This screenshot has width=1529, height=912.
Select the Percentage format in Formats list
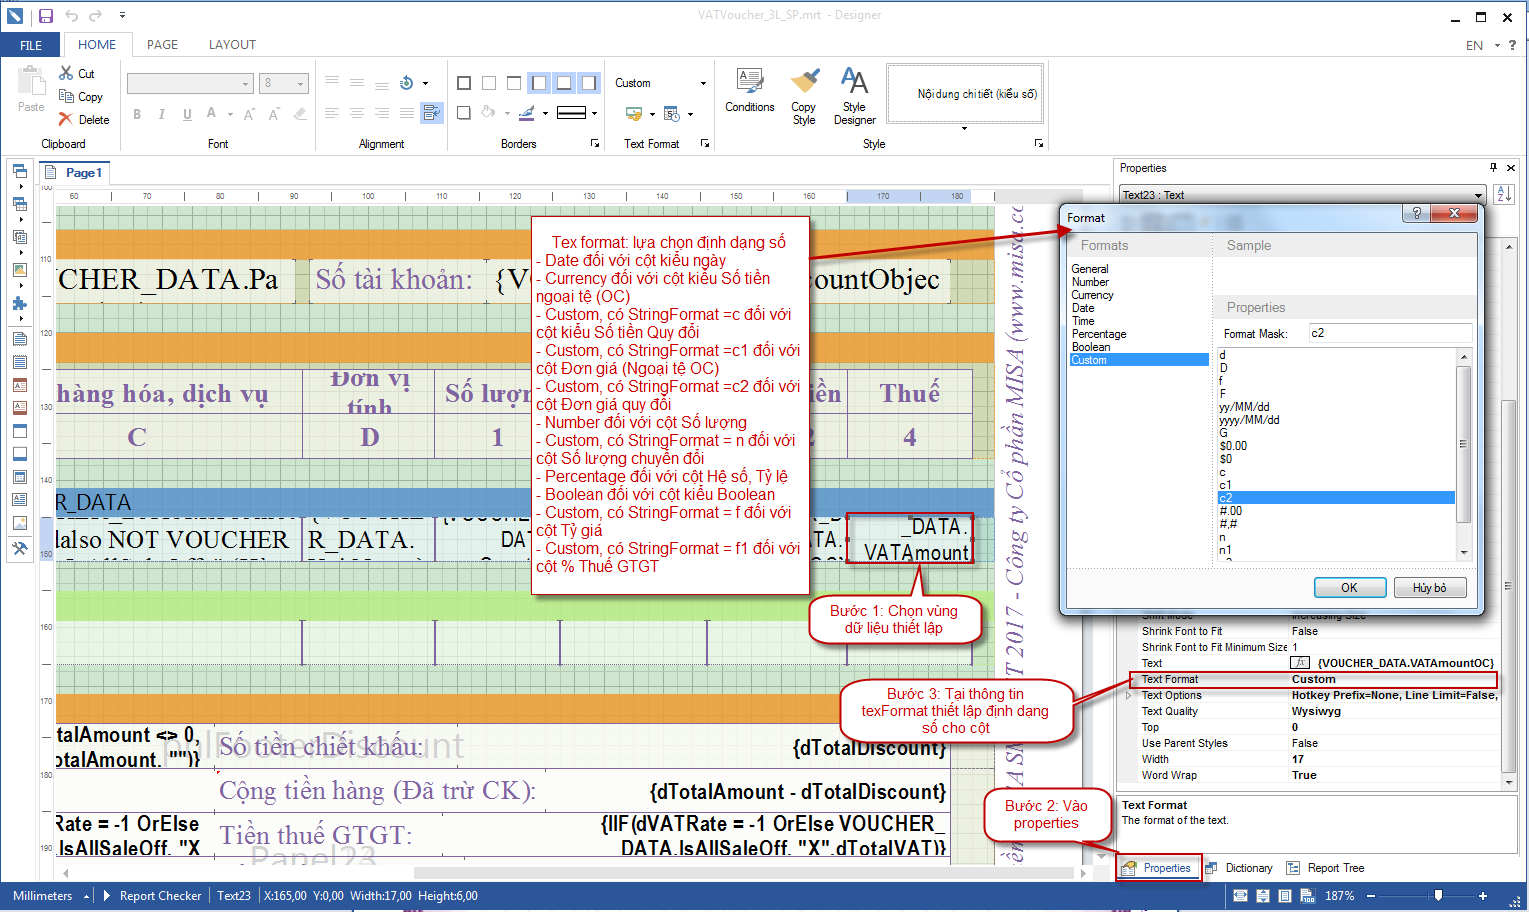pos(1099,334)
